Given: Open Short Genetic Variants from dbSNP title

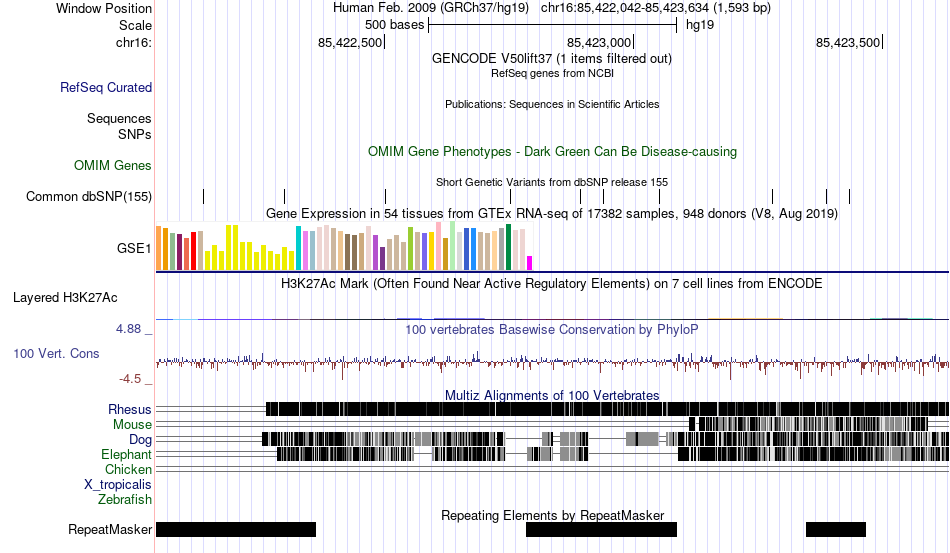Looking at the screenshot, I should [552, 182].
